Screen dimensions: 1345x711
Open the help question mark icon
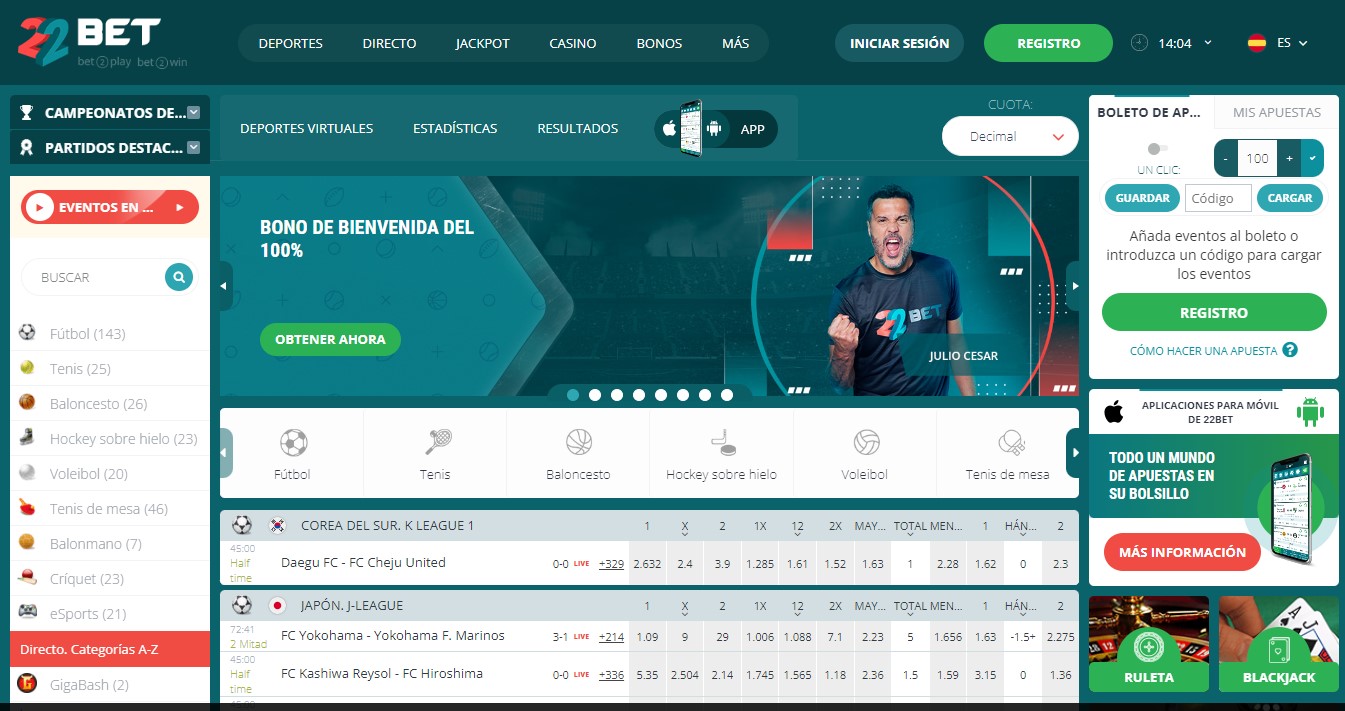pyautogui.click(x=1290, y=350)
